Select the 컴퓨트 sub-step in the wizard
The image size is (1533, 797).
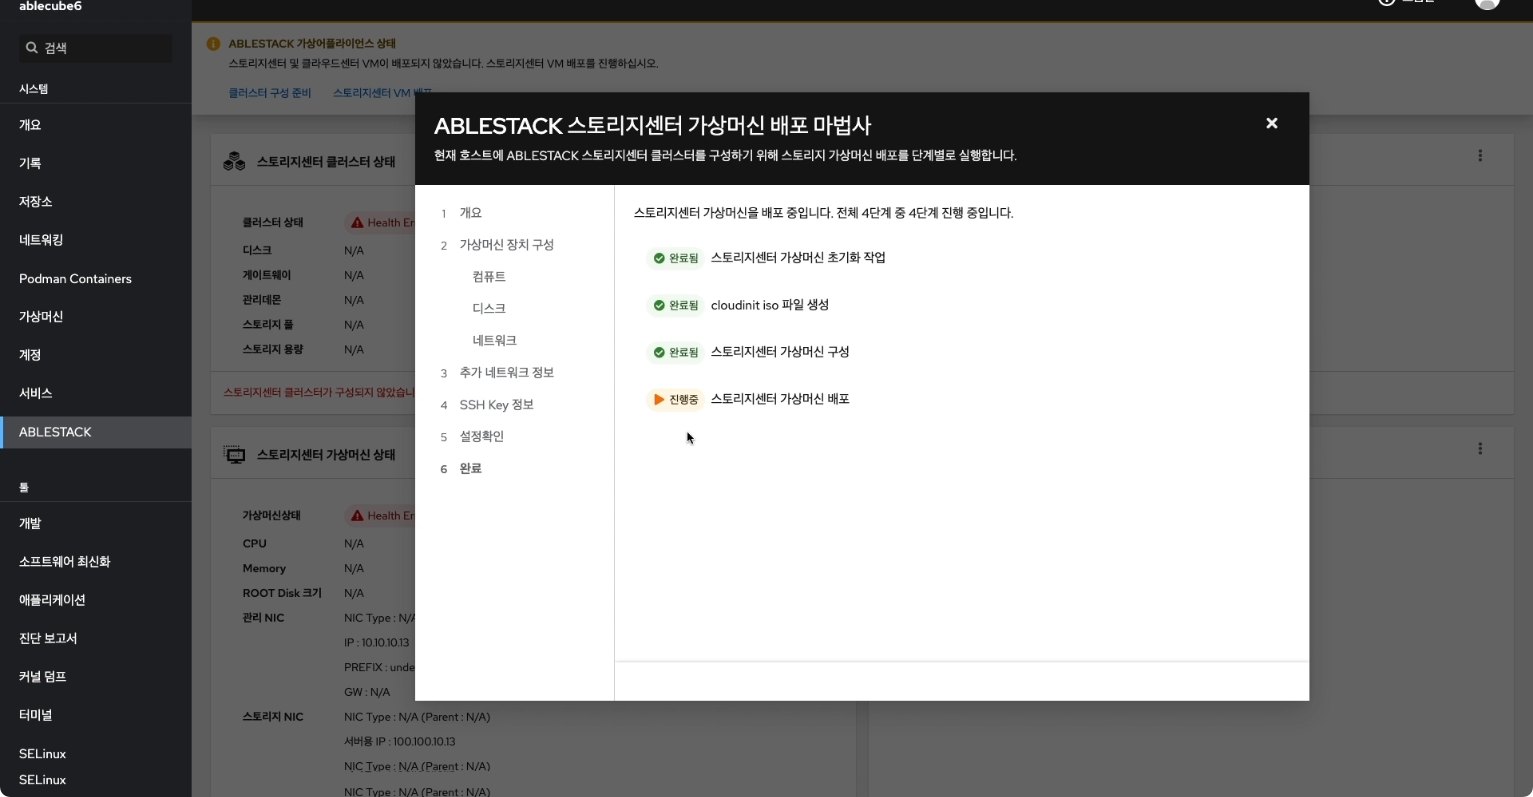[x=489, y=277]
